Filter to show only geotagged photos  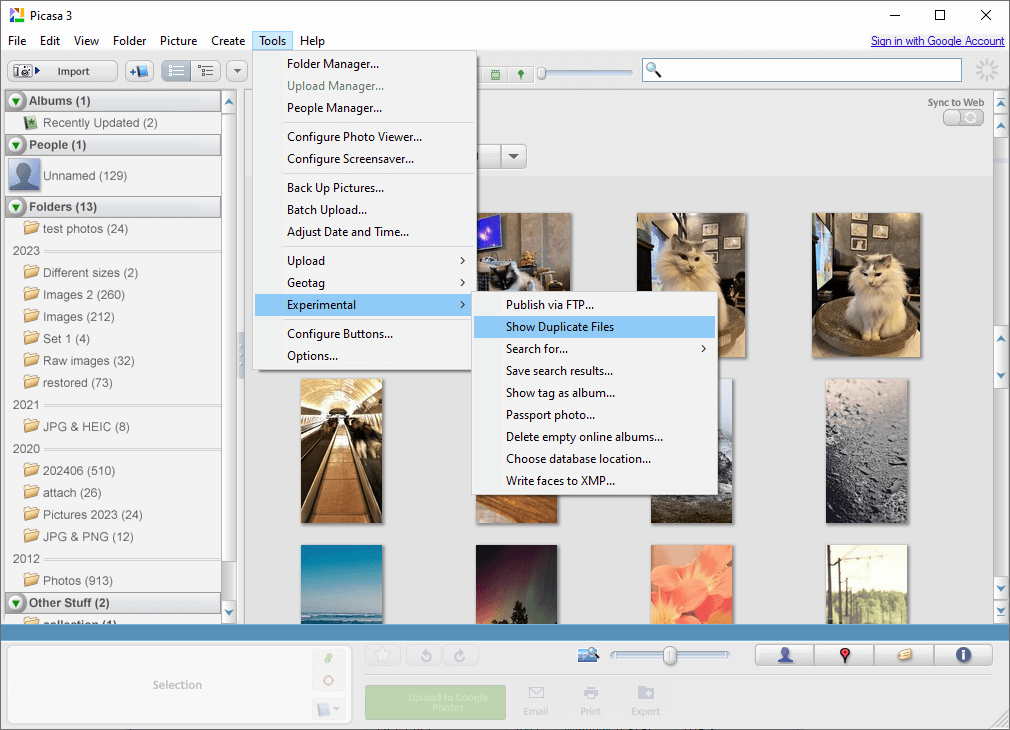point(520,74)
